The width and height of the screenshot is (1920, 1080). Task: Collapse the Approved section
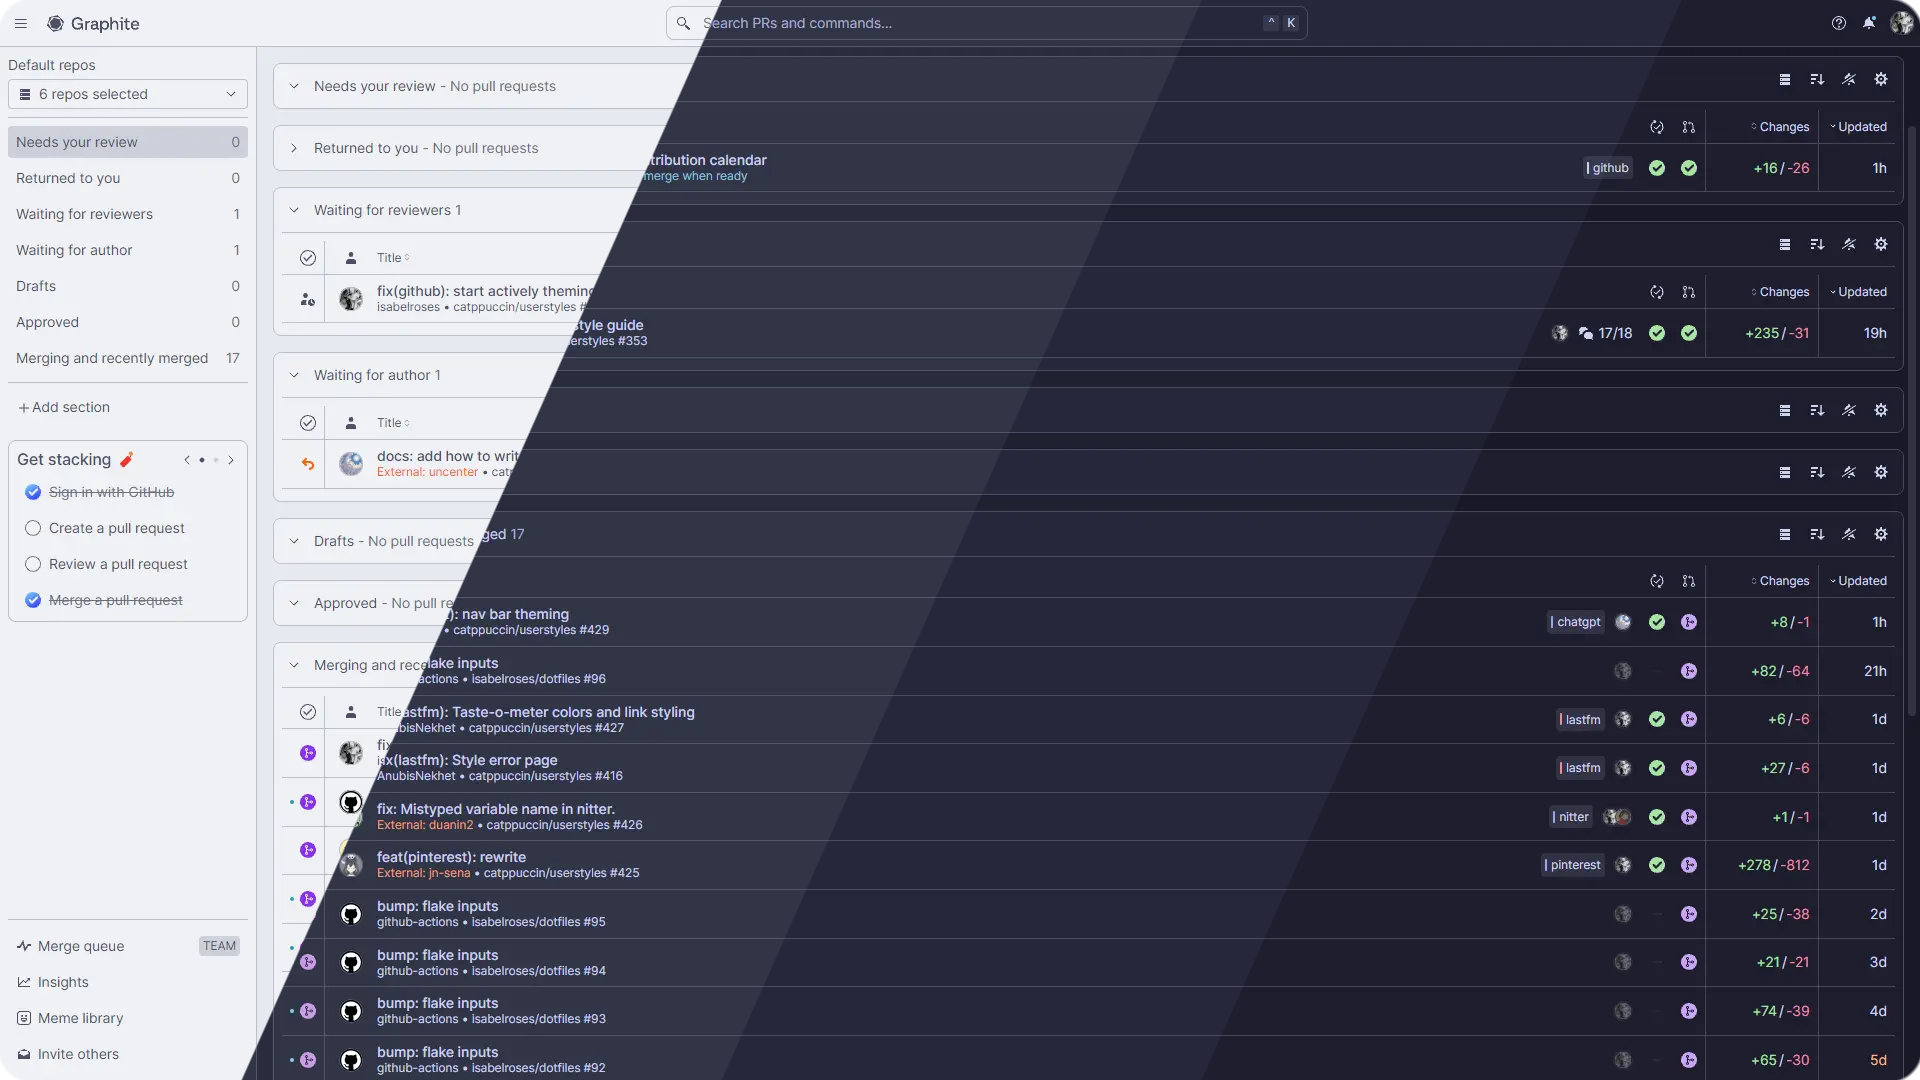[294, 603]
